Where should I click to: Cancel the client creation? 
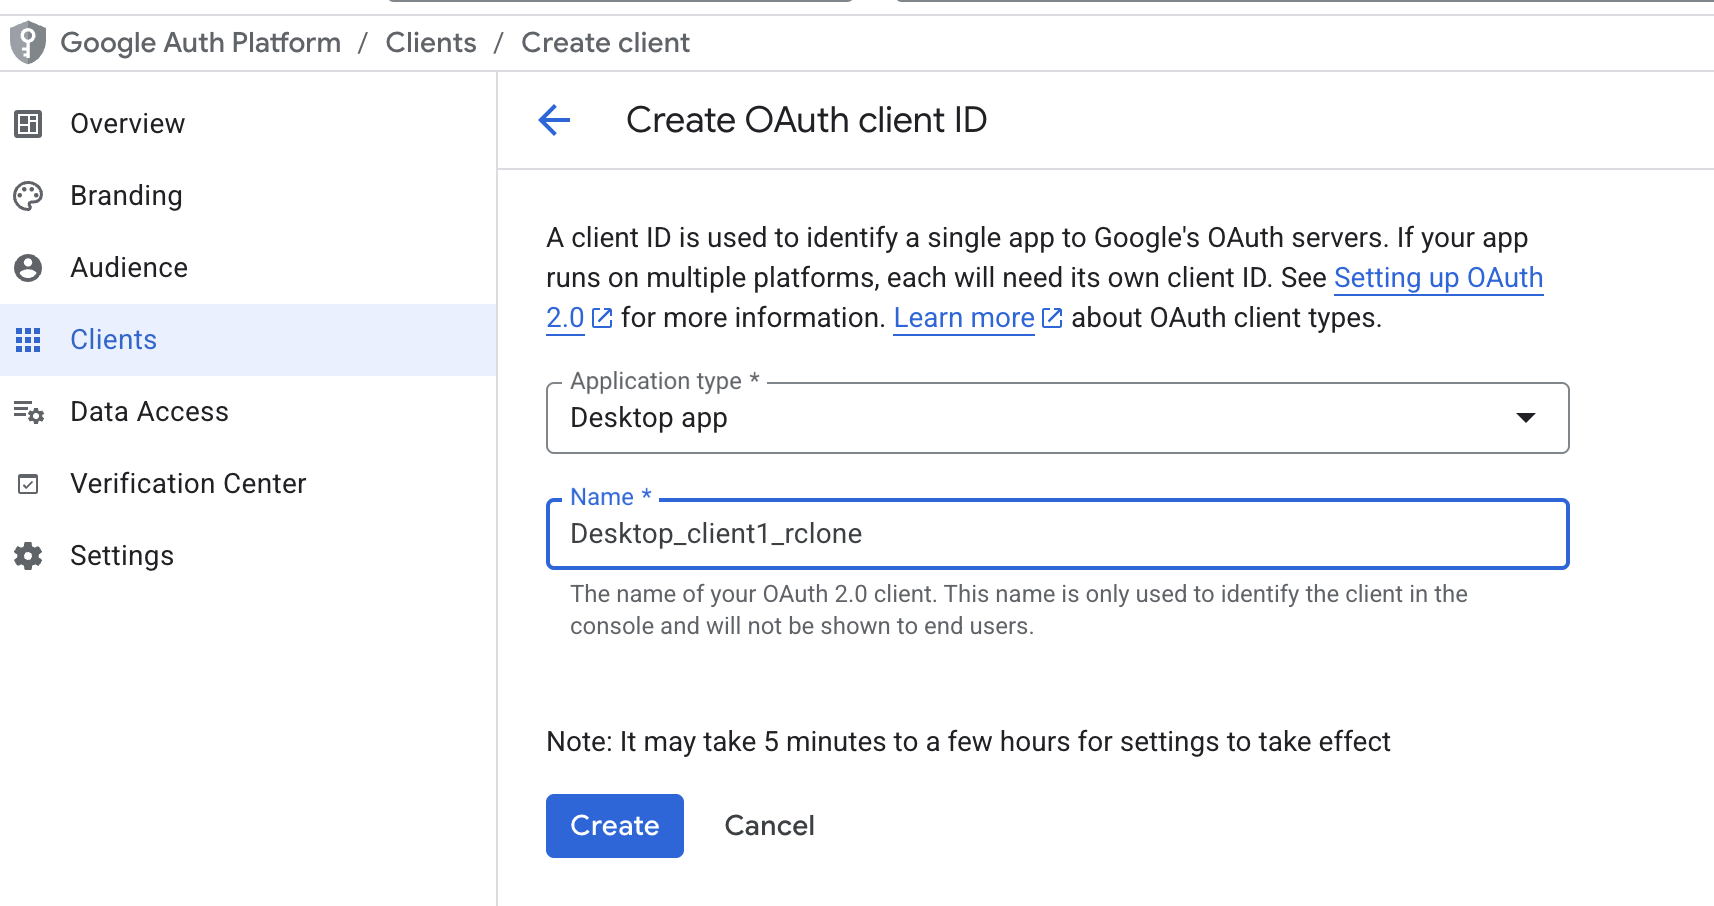[769, 826]
